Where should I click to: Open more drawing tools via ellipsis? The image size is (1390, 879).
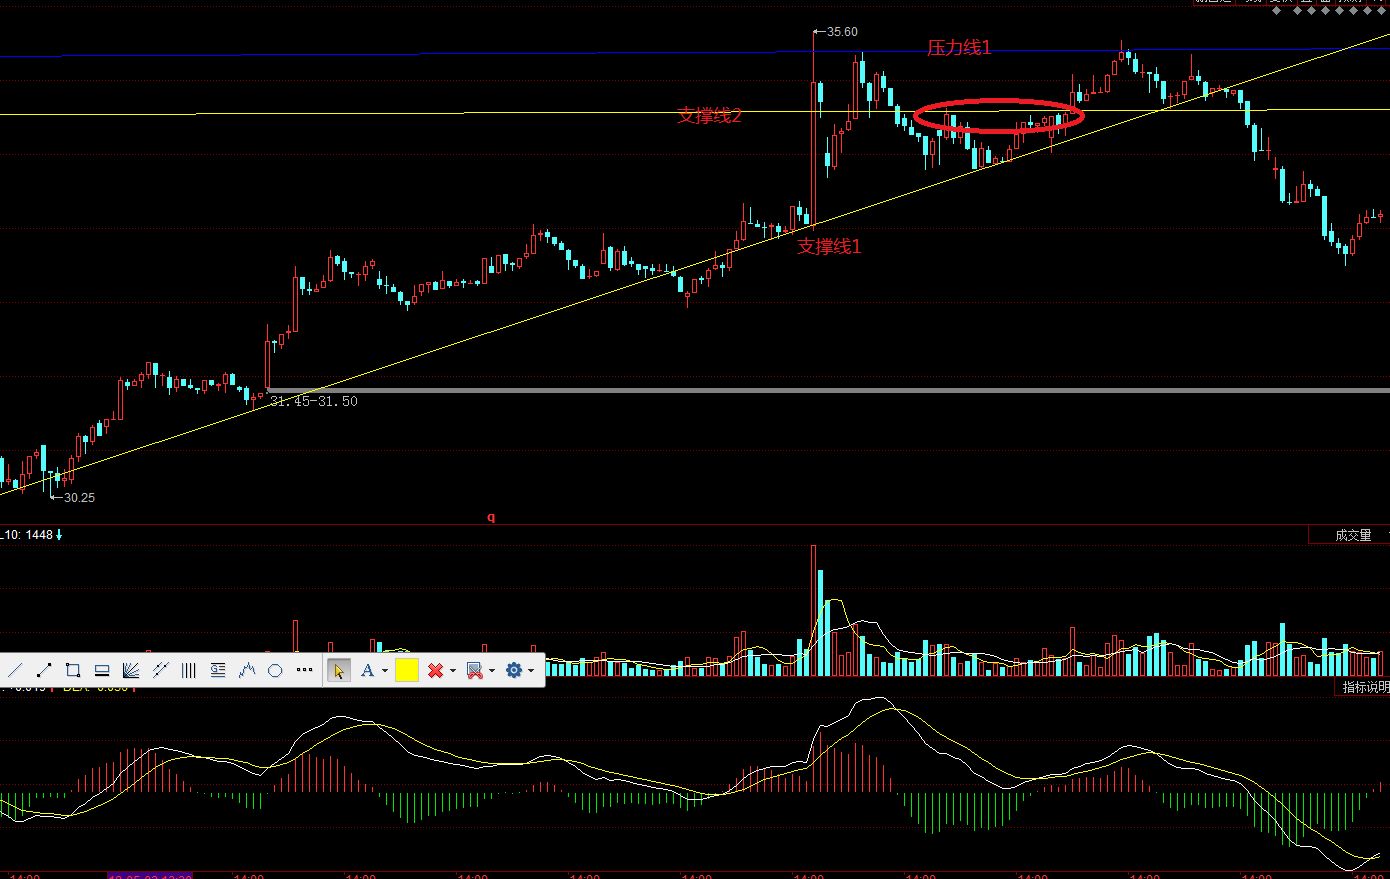305,670
